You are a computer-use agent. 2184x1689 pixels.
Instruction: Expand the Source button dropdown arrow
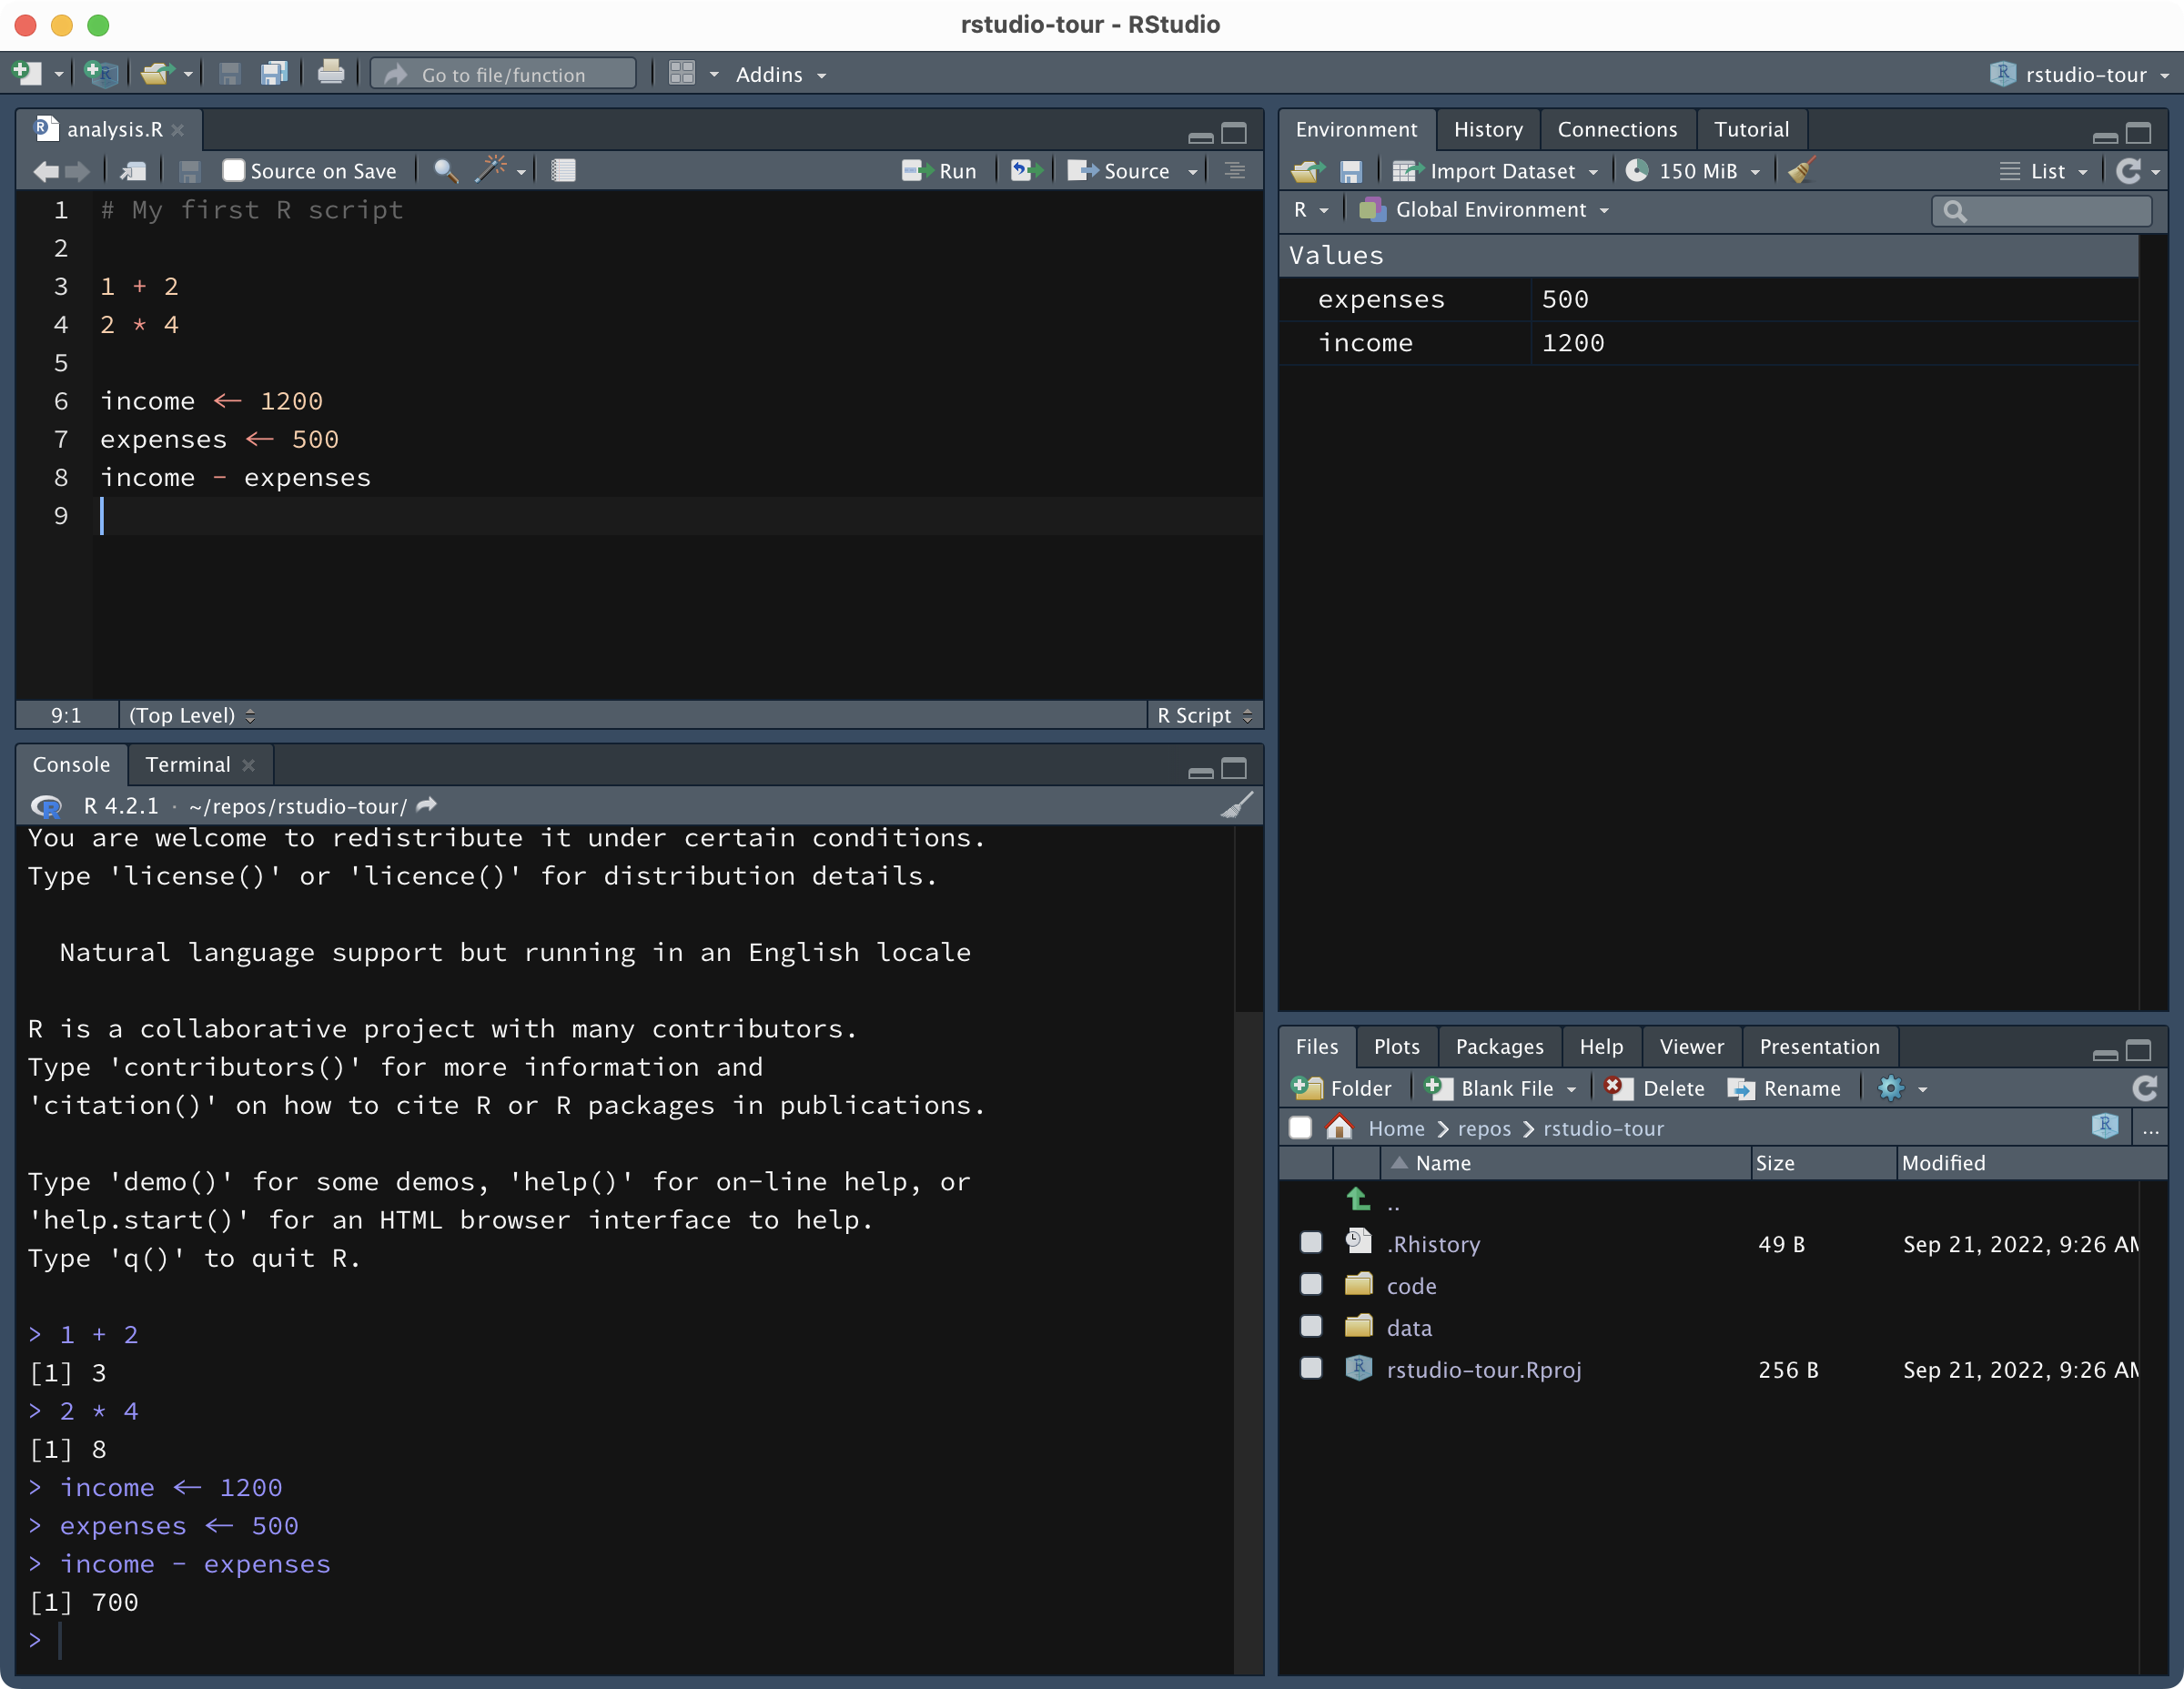point(1193,172)
